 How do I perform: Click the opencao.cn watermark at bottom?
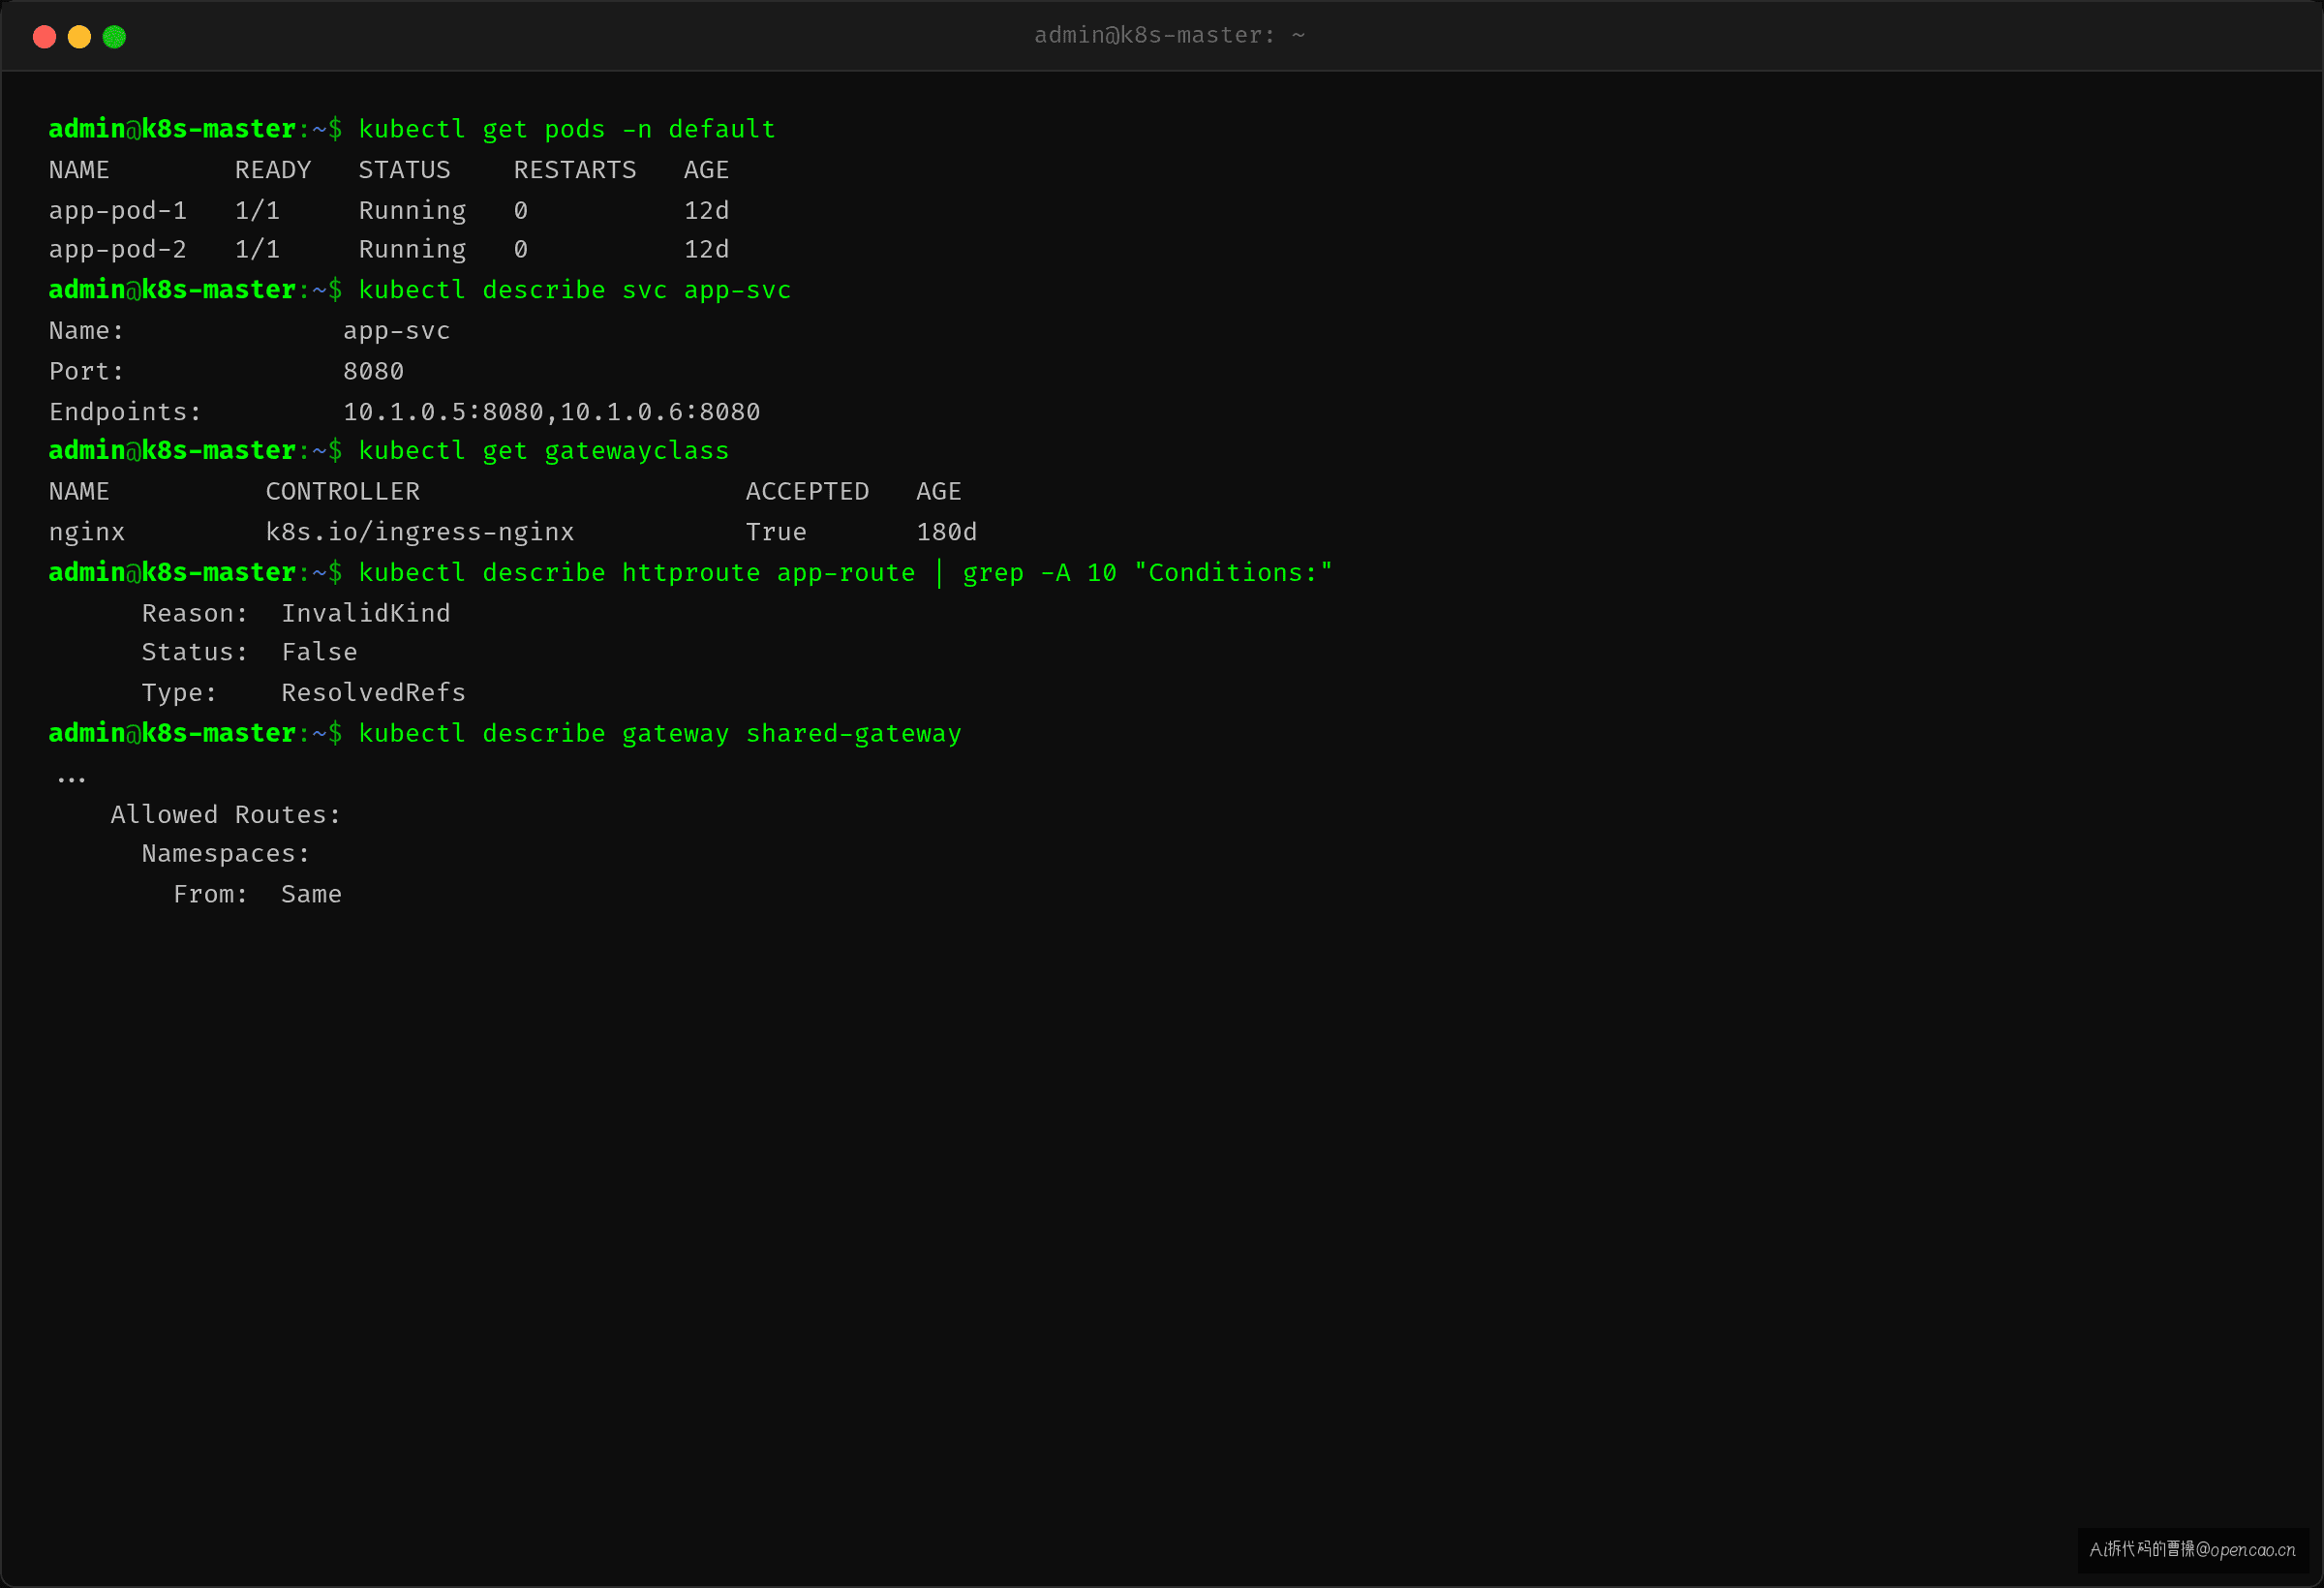point(2192,1549)
